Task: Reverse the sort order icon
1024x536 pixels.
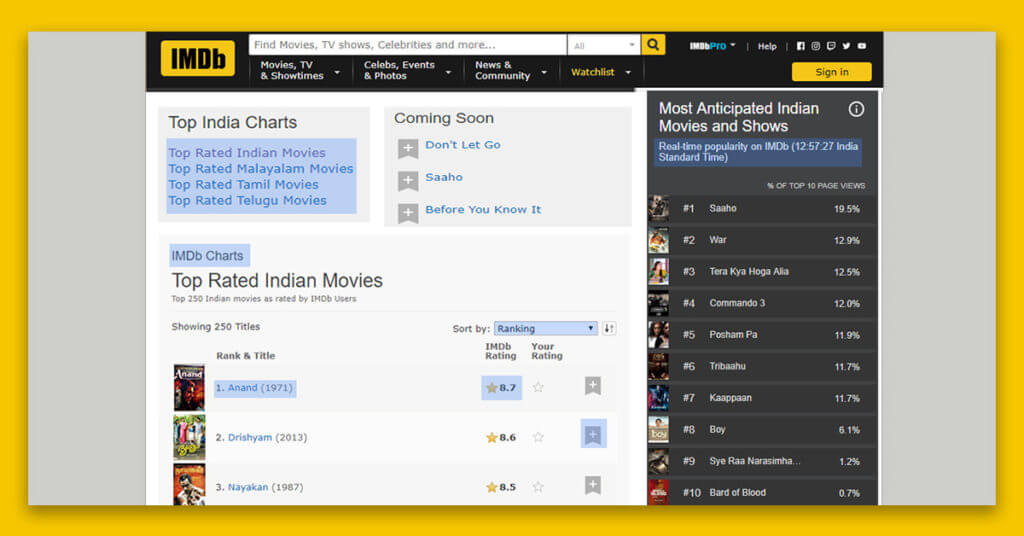Action: pyautogui.click(x=609, y=328)
